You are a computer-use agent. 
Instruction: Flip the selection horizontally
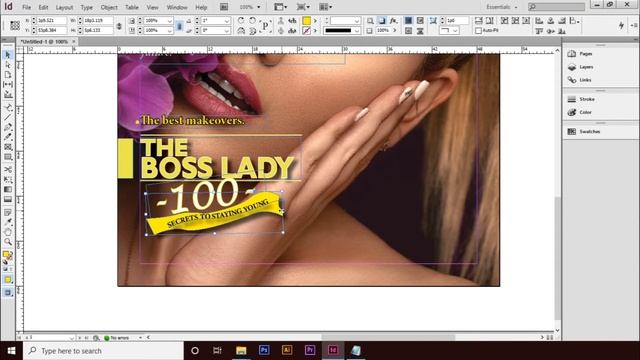[241, 31]
